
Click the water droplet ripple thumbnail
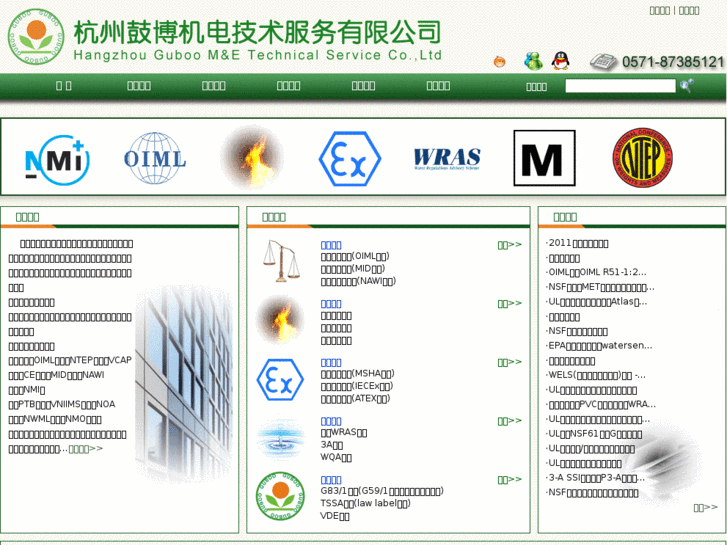coord(280,438)
